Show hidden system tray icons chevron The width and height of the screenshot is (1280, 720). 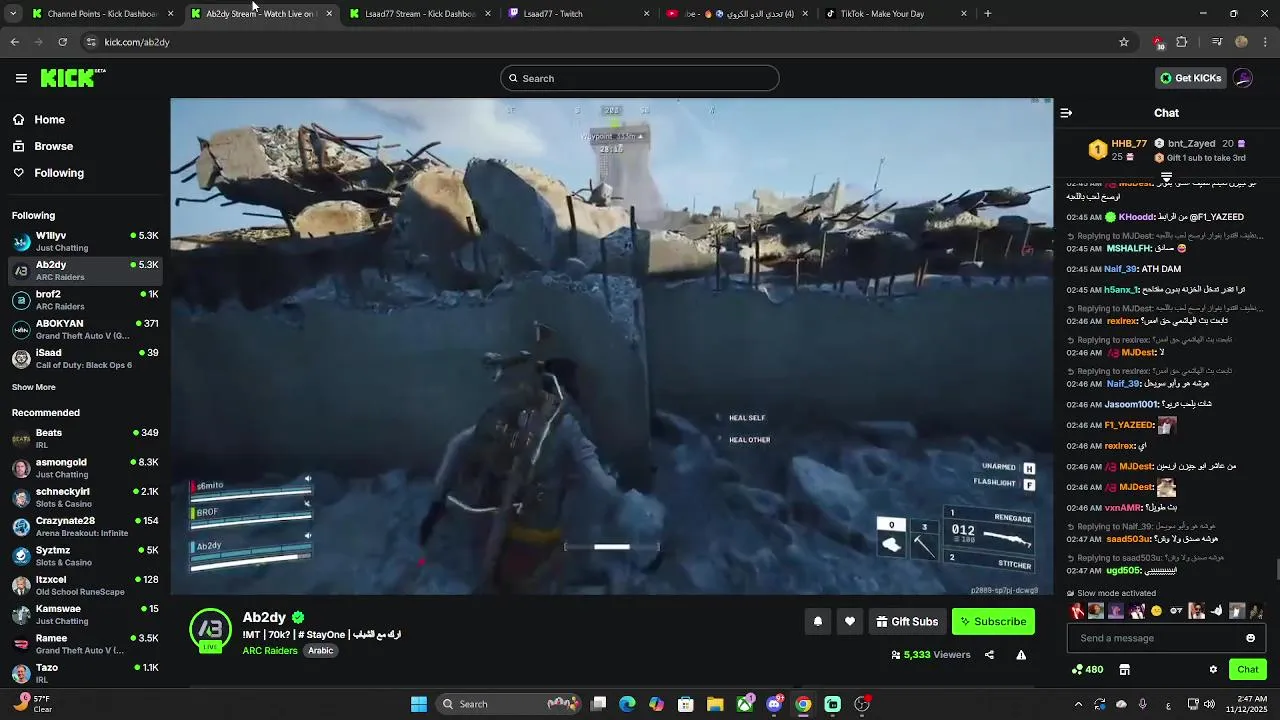click(x=1078, y=704)
